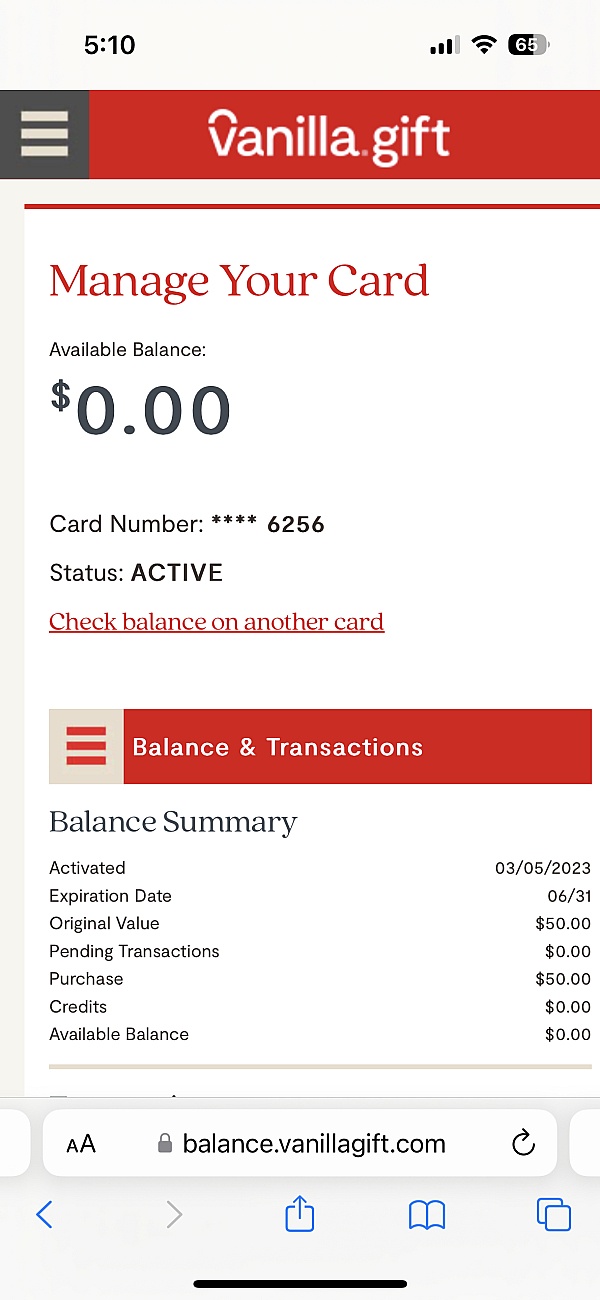Tap the Vanilla gift logo

pos(329,136)
